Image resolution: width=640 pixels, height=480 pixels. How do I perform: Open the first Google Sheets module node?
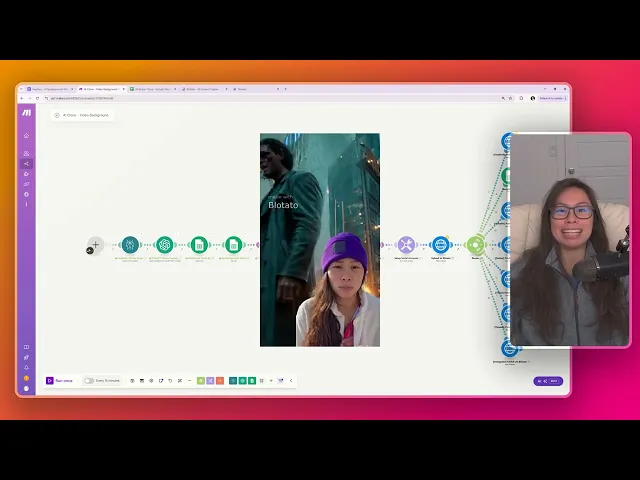tap(199, 245)
